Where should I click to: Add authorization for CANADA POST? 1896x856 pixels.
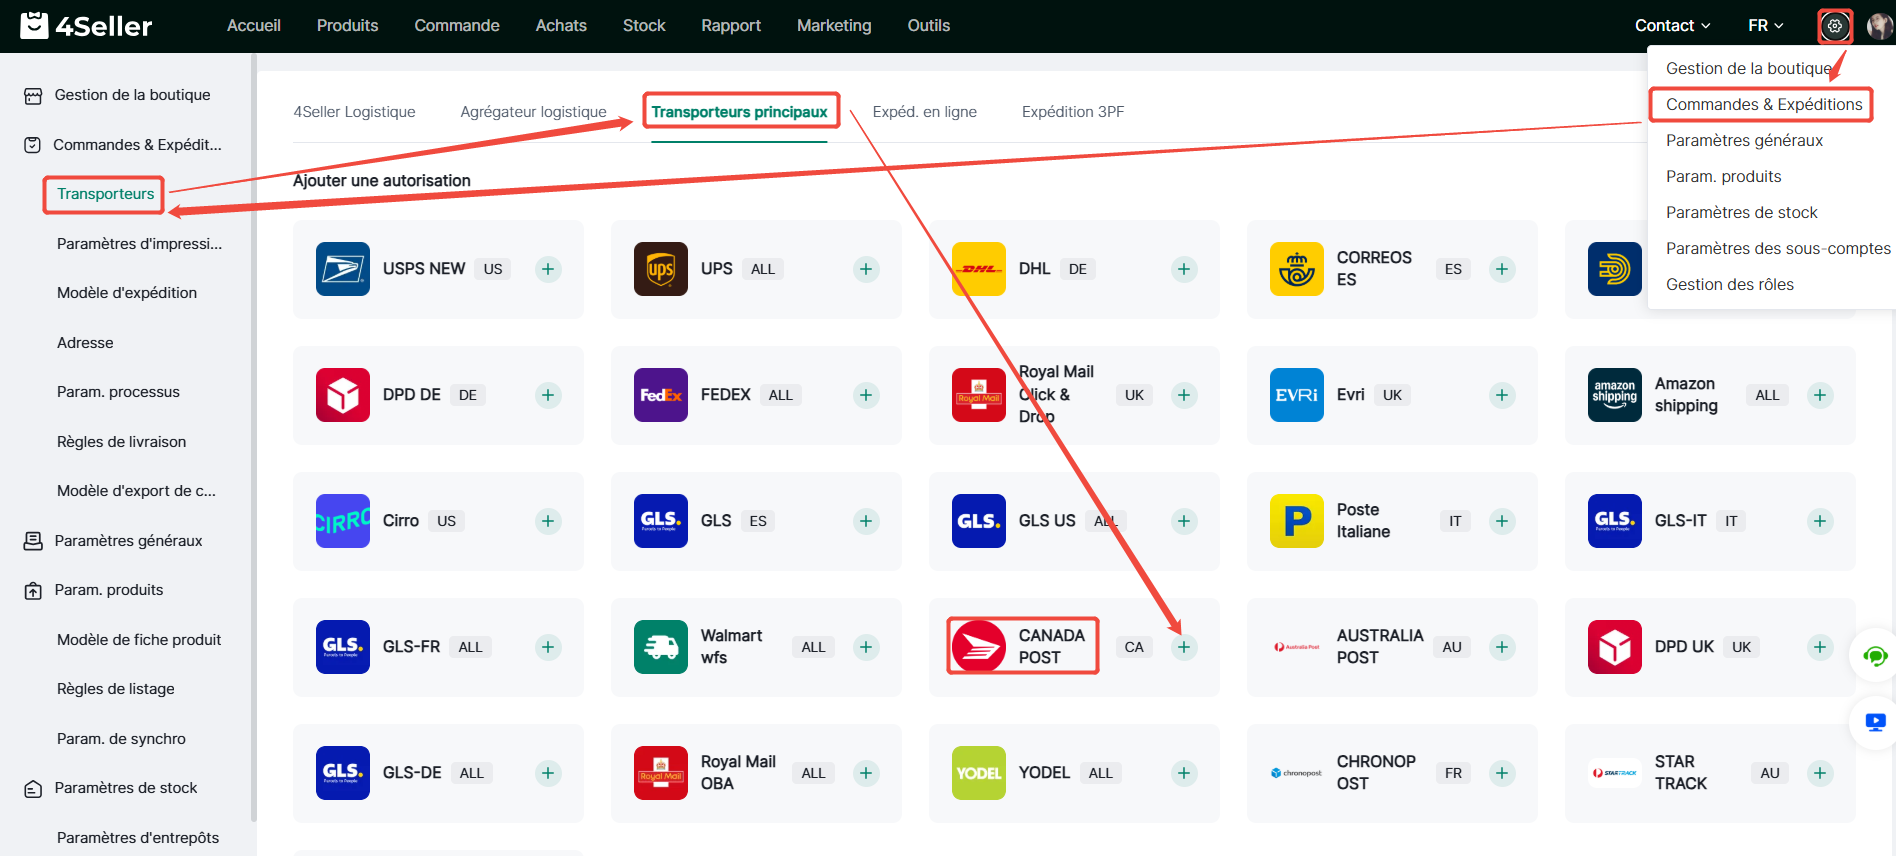(1184, 647)
